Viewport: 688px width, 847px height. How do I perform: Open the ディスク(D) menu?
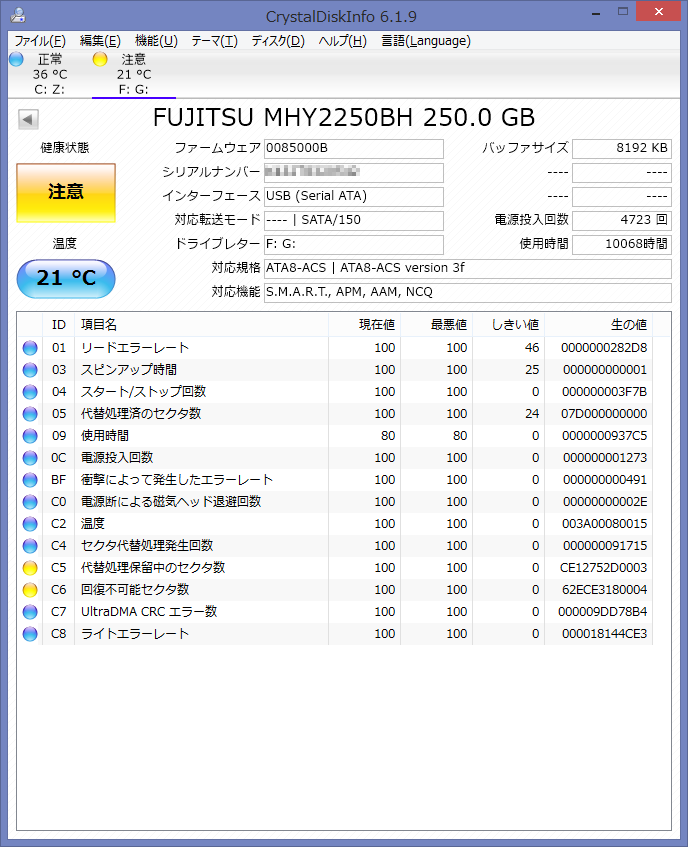278,41
